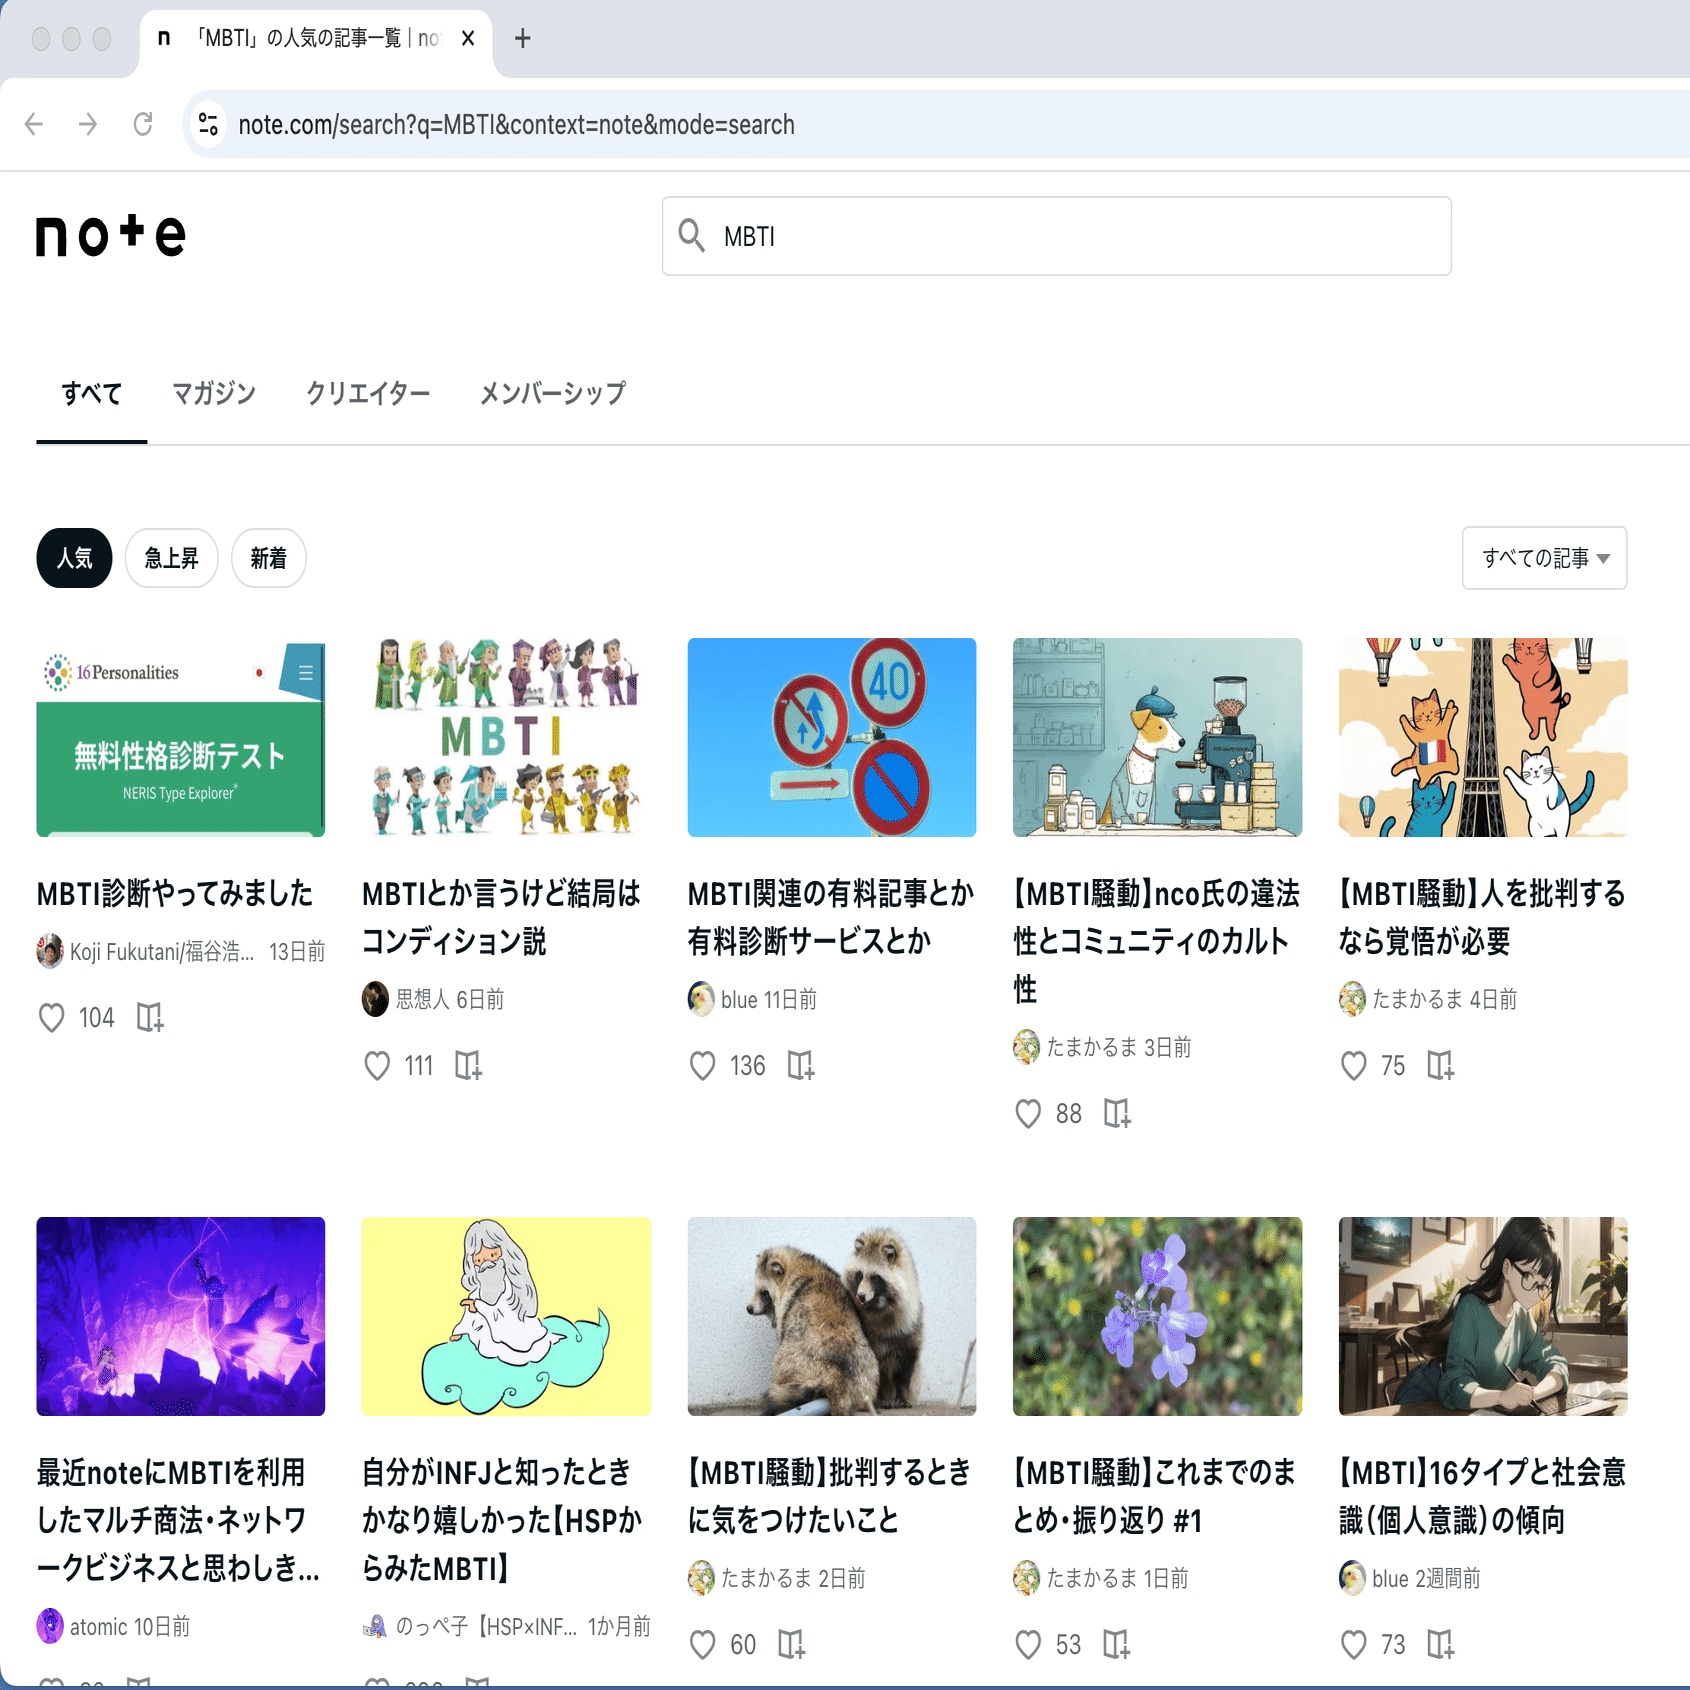Like the article with 53 likes
1690x1690 pixels.
click(1028, 1644)
